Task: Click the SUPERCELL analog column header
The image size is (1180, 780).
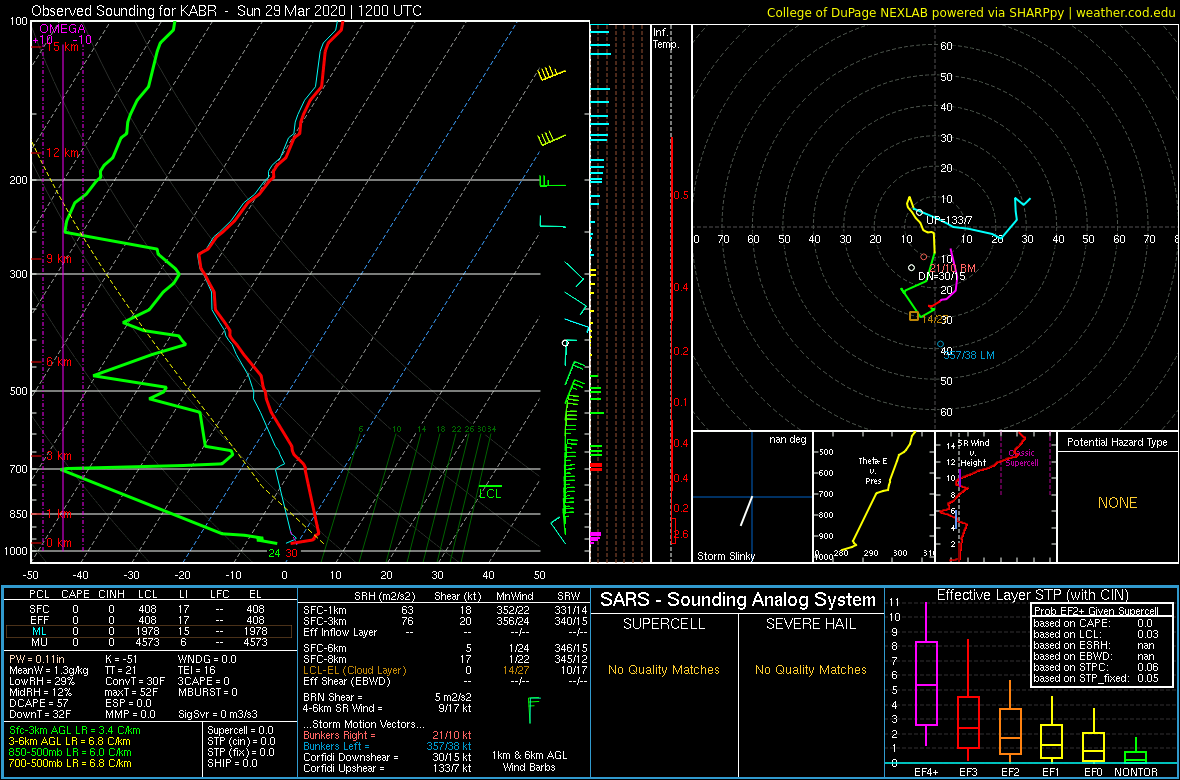Action: [664, 624]
